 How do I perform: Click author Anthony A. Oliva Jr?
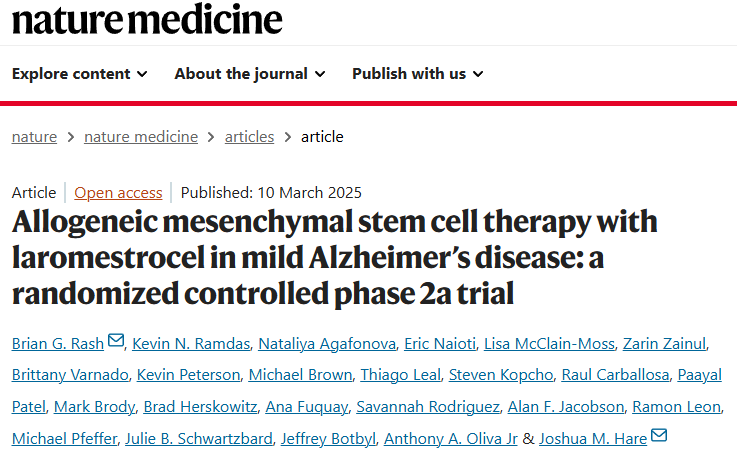450,438
